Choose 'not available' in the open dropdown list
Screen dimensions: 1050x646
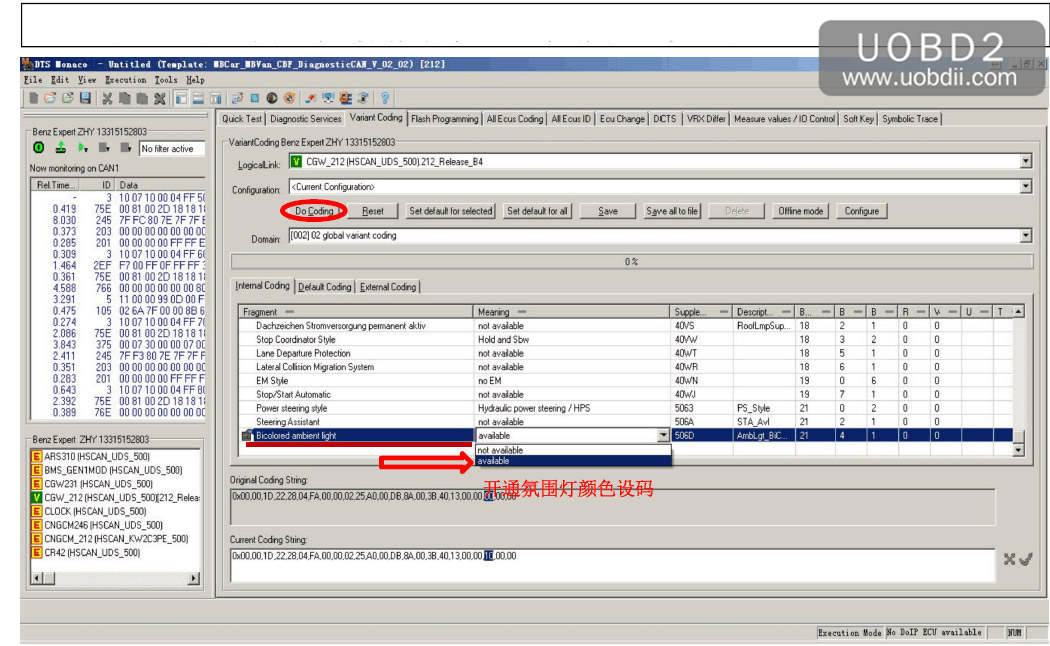click(x=573, y=451)
